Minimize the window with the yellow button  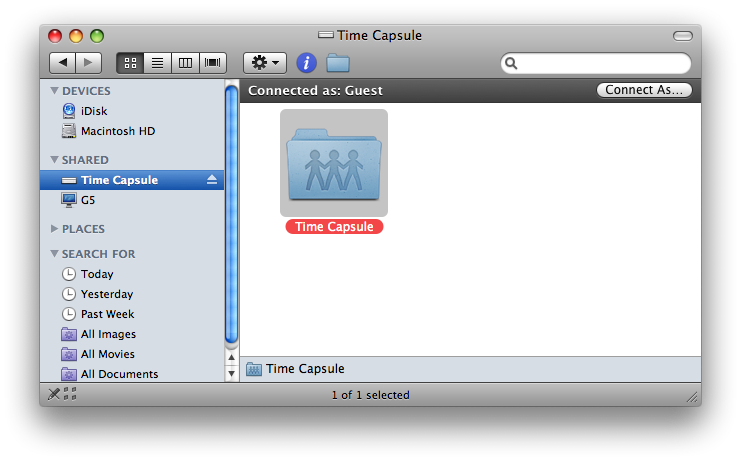coord(76,36)
